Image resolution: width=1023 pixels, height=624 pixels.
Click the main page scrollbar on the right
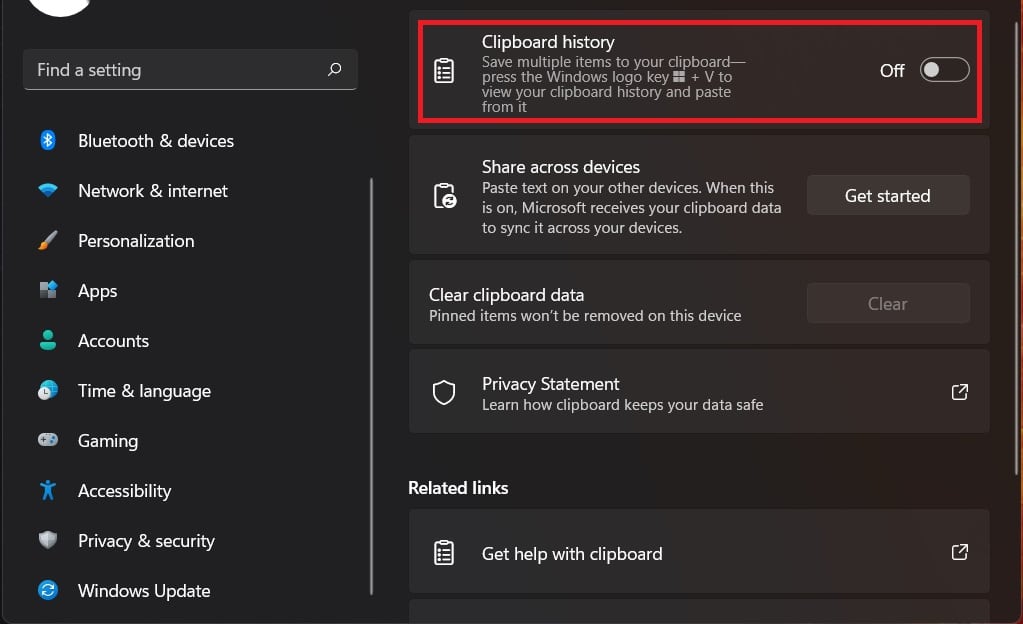tap(1016, 248)
